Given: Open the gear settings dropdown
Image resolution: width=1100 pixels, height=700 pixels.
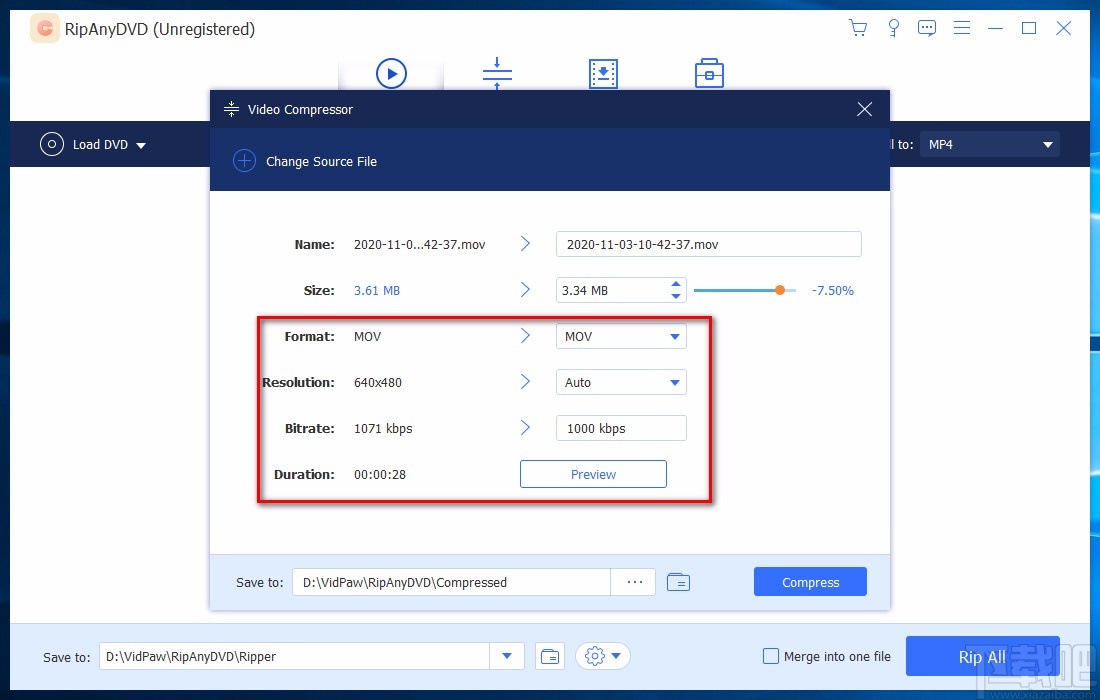Looking at the screenshot, I should click(603, 657).
